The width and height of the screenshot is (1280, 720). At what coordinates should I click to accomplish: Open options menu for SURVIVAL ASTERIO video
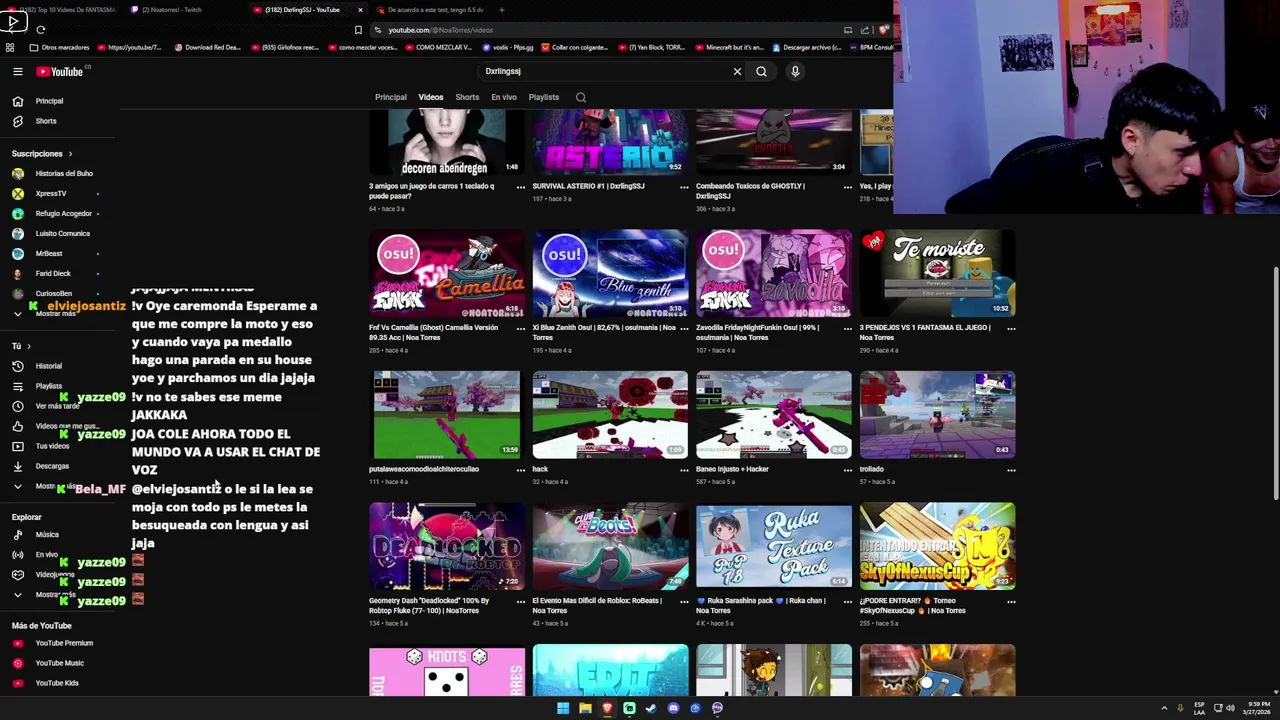(x=684, y=187)
